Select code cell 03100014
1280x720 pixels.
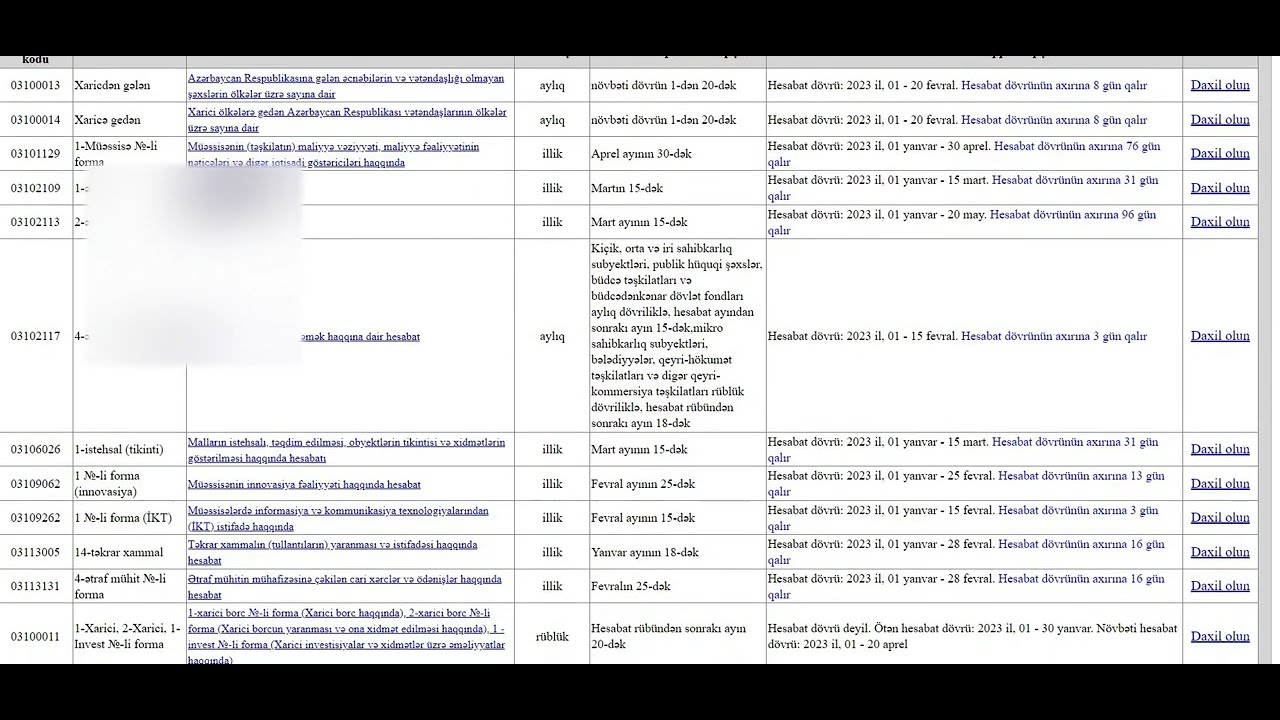tap(36, 119)
